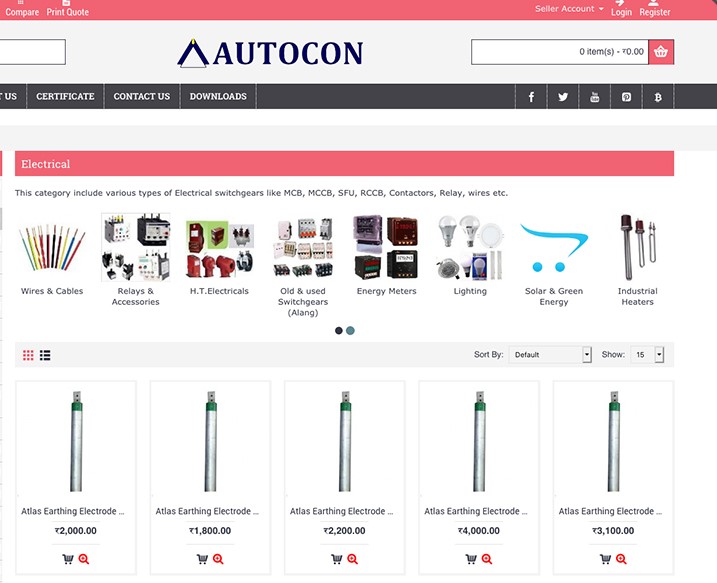Open Lighting category thumbnail
The height and width of the screenshot is (583, 717).
(x=470, y=247)
